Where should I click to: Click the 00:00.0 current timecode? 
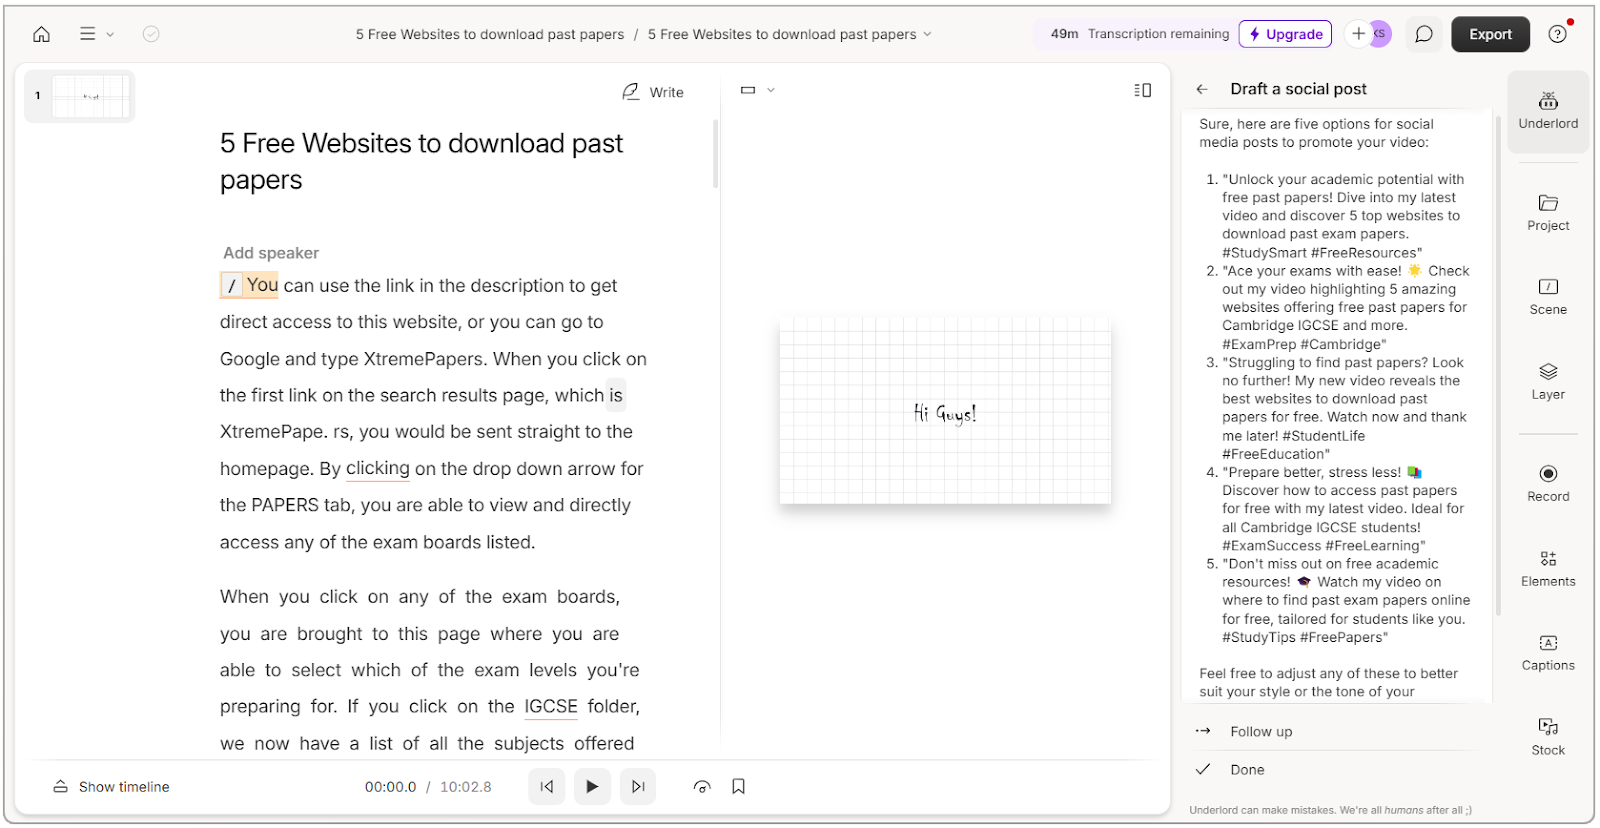(x=390, y=787)
